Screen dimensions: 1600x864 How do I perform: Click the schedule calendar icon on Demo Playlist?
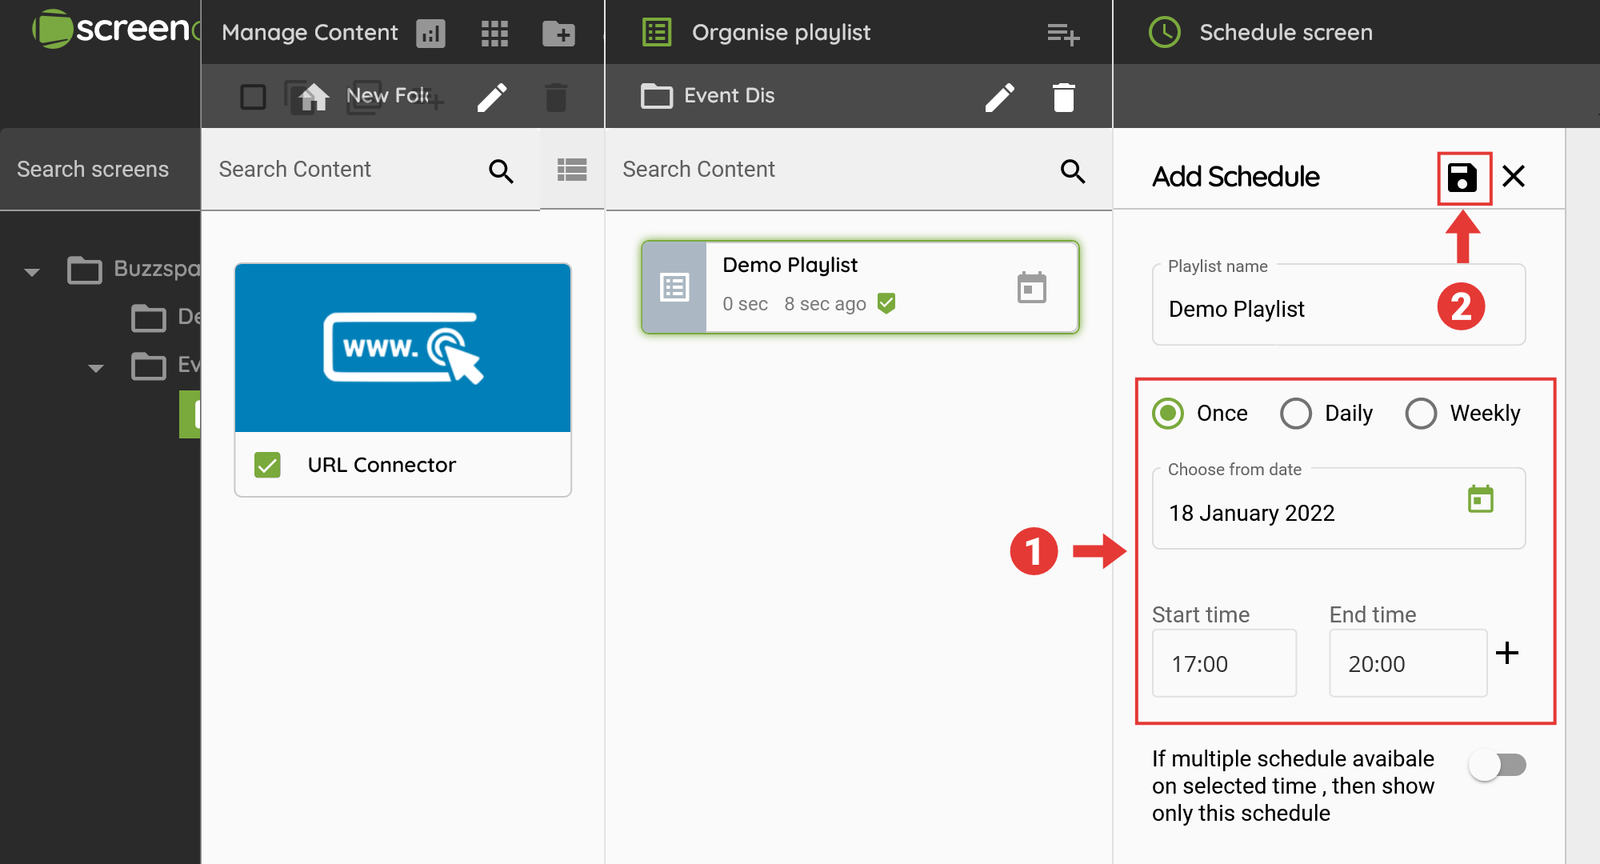pyautogui.click(x=1031, y=288)
